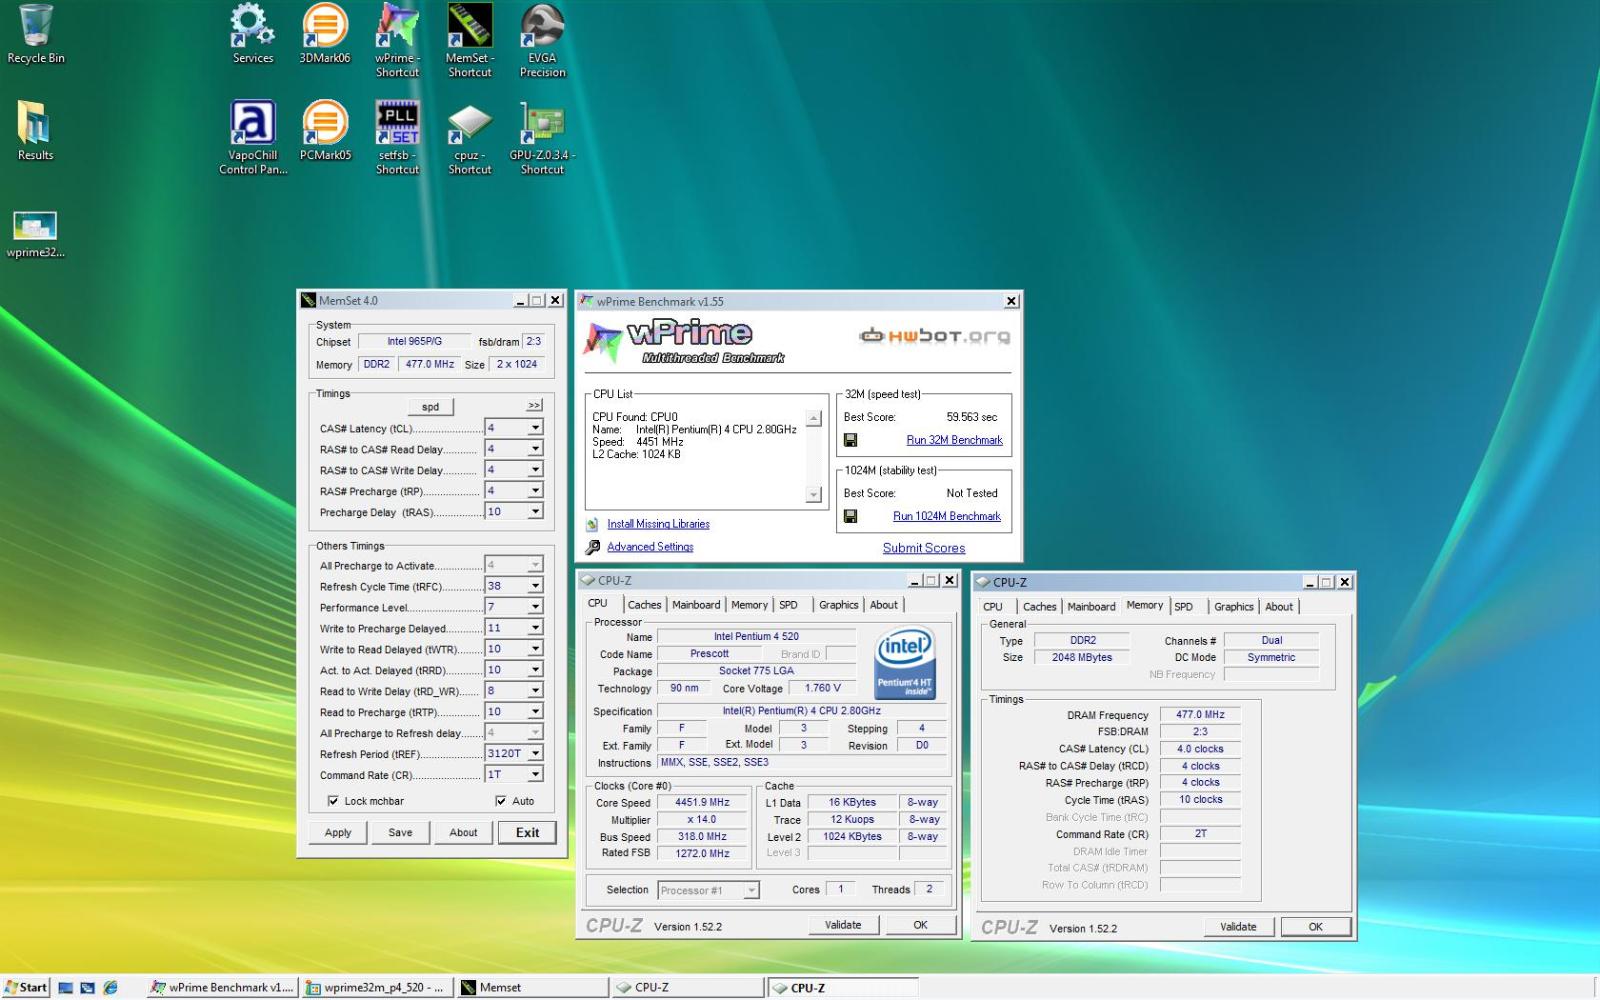The width and height of the screenshot is (1600, 1000).
Task: Click Run 32M Benchmark link
Action: tap(954, 440)
